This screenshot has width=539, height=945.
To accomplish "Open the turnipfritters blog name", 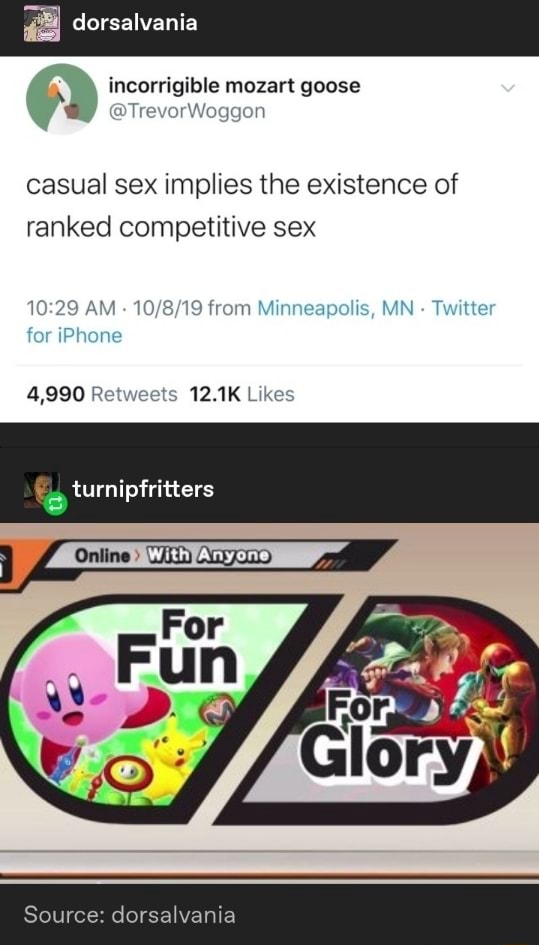I will pyautogui.click(x=143, y=489).
